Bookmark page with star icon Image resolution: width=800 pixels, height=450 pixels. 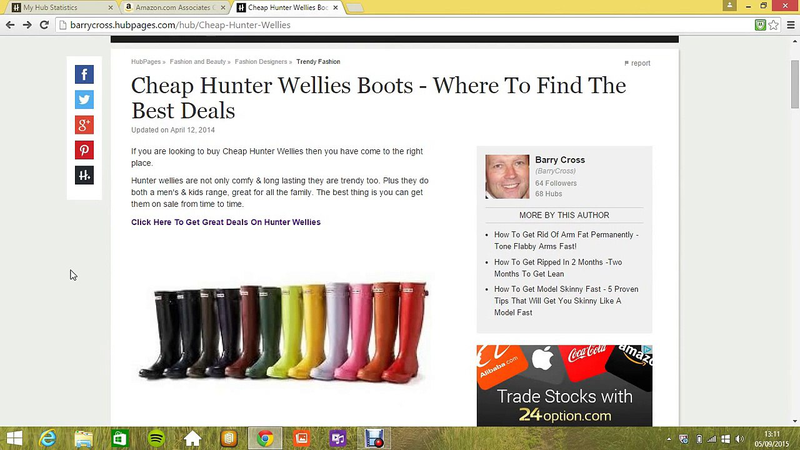[773, 25]
